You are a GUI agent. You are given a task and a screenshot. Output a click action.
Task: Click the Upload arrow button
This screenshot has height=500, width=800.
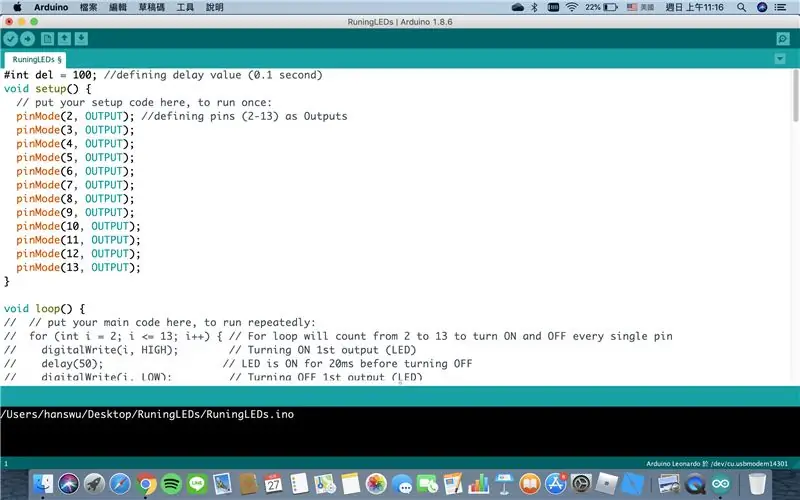(28, 39)
